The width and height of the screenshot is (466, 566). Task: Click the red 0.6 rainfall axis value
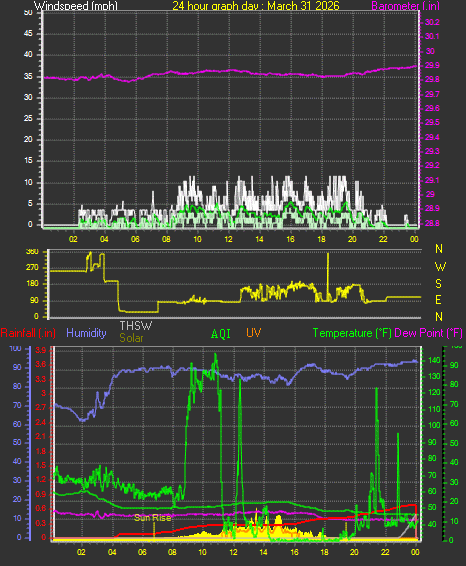[x=41, y=509]
